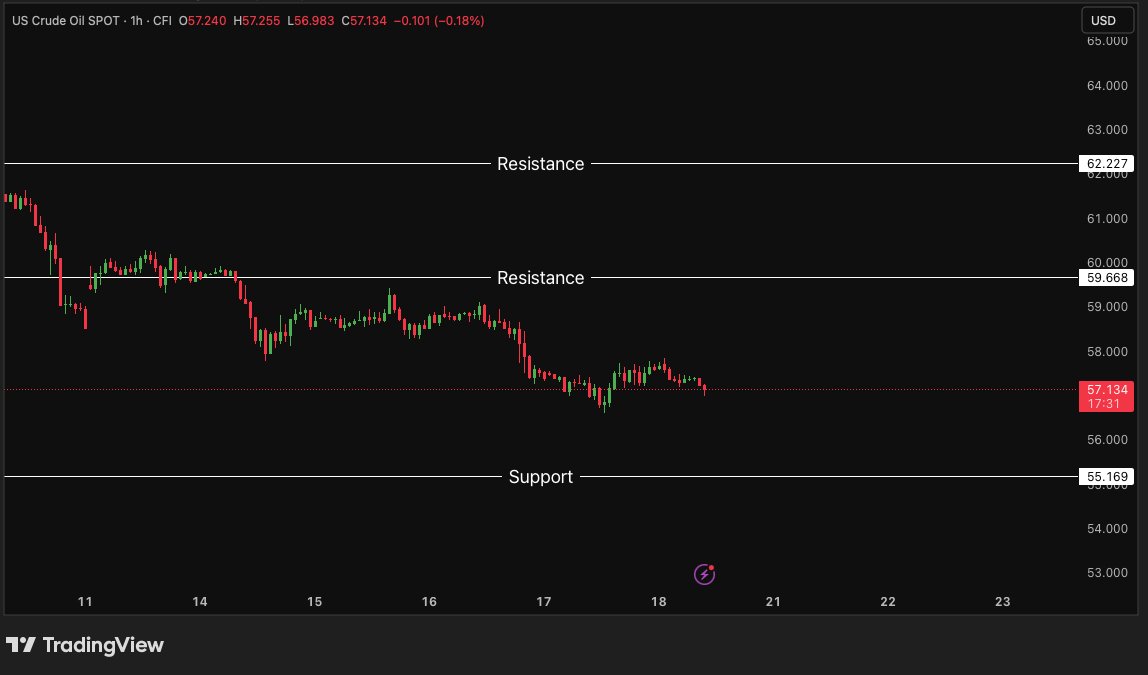Select the lower Resistance line label
Viewport: 1148px width, 675px height.
[x=540, y=278]
